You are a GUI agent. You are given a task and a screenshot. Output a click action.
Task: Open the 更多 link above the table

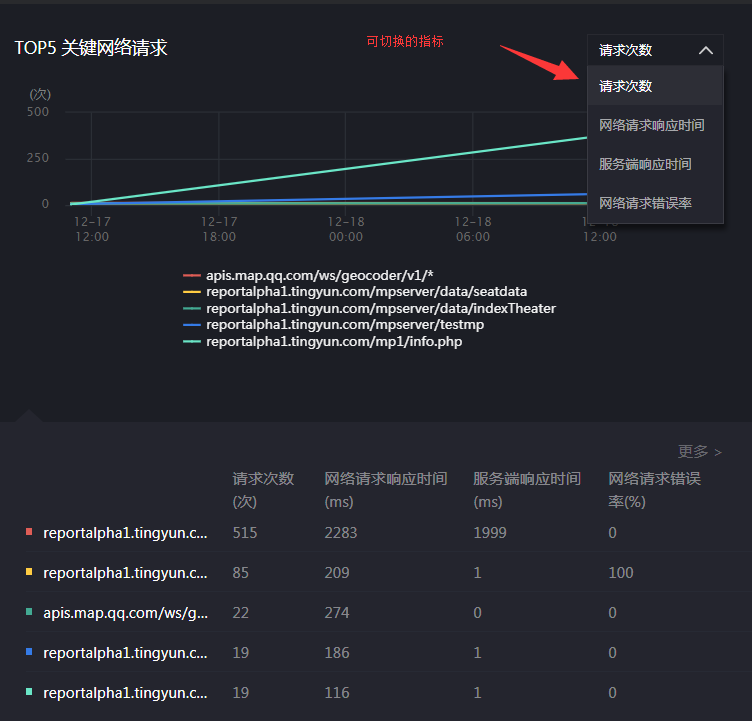[699, 452]
